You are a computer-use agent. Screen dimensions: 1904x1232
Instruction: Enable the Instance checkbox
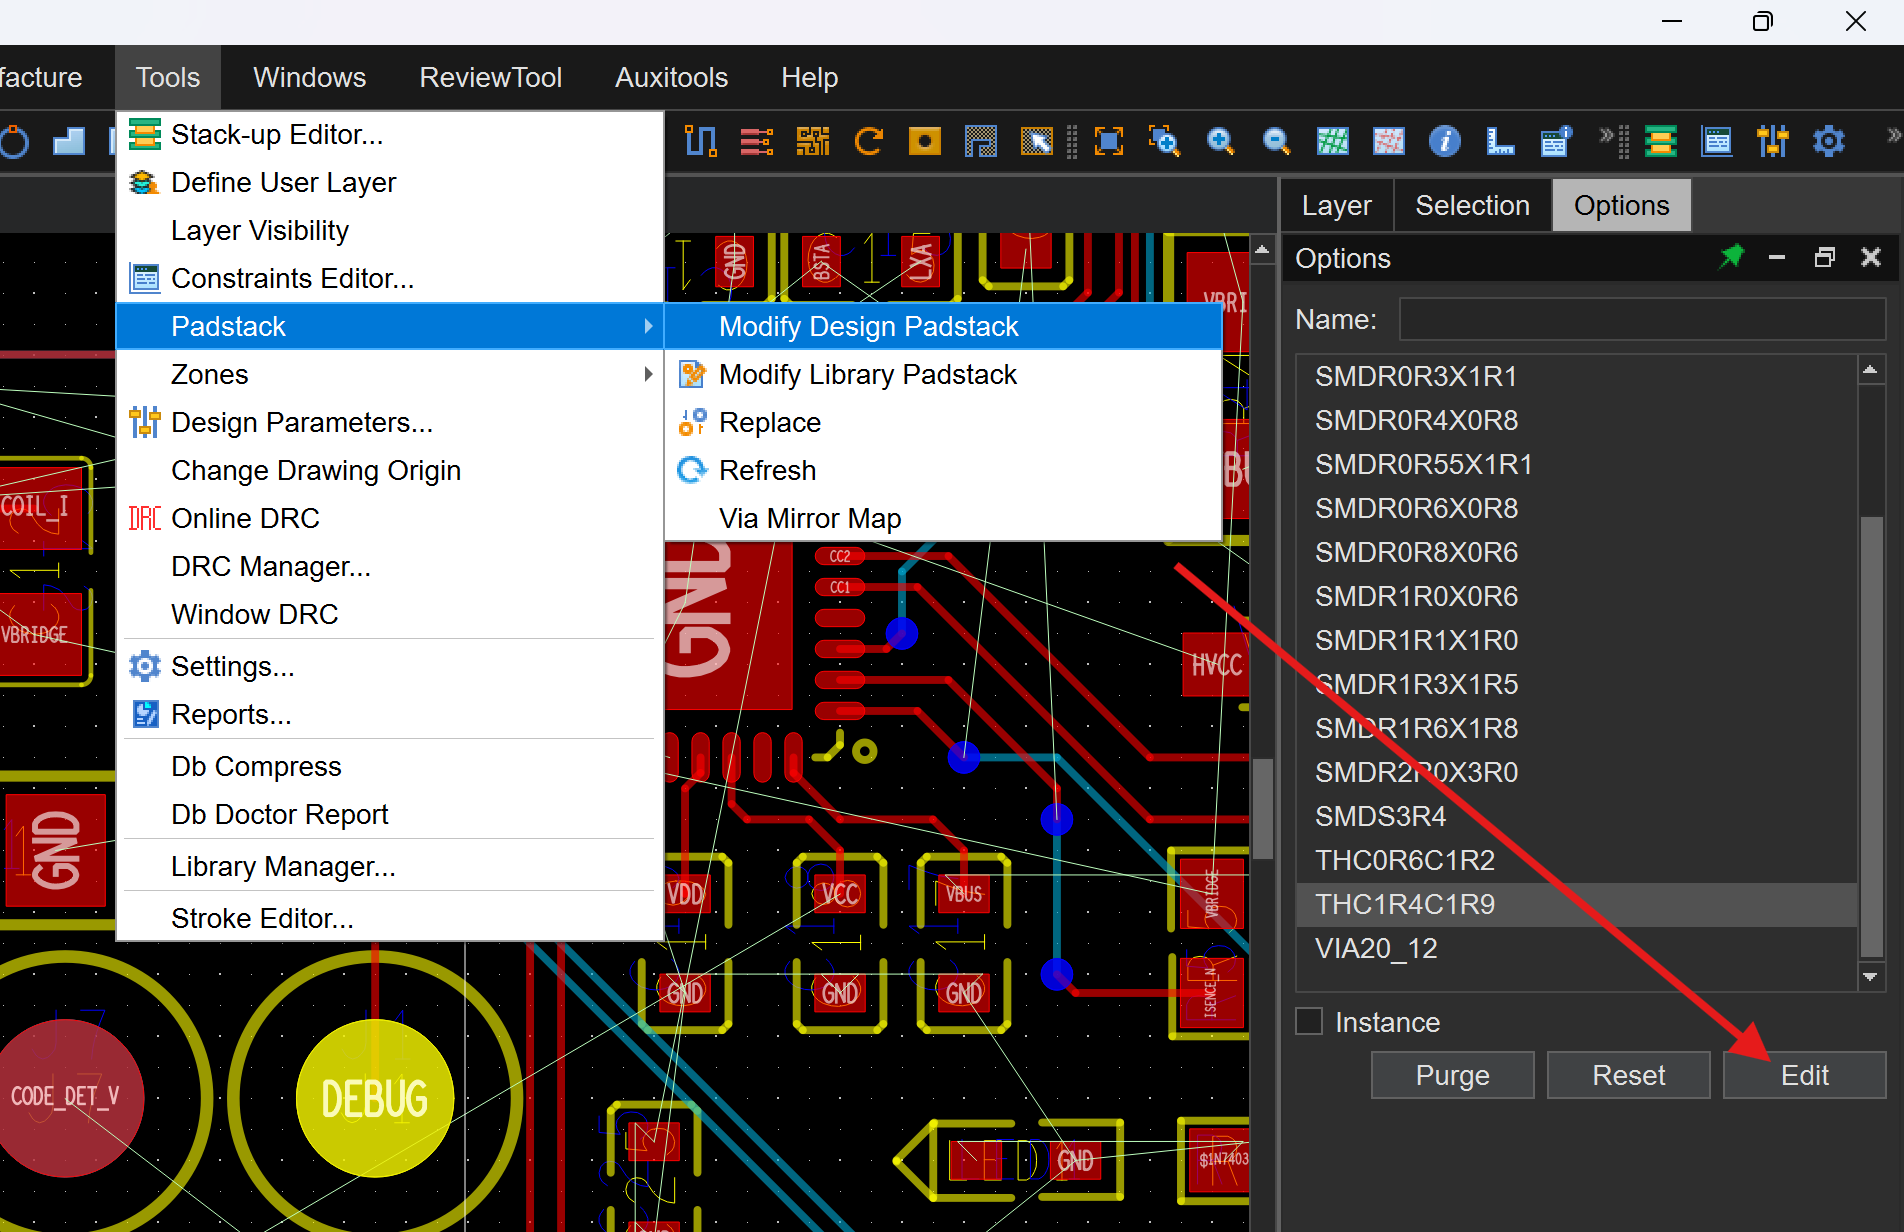coord(1309,1021)
